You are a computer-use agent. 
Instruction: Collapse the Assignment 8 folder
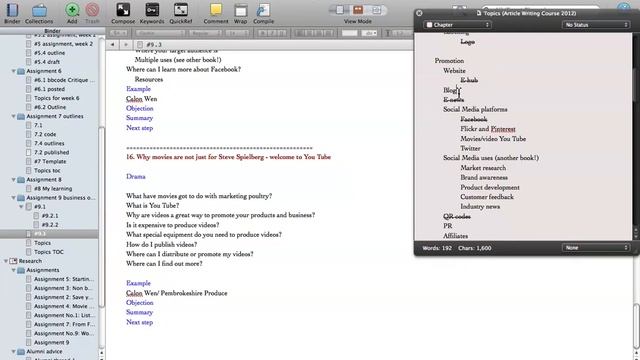13,180
